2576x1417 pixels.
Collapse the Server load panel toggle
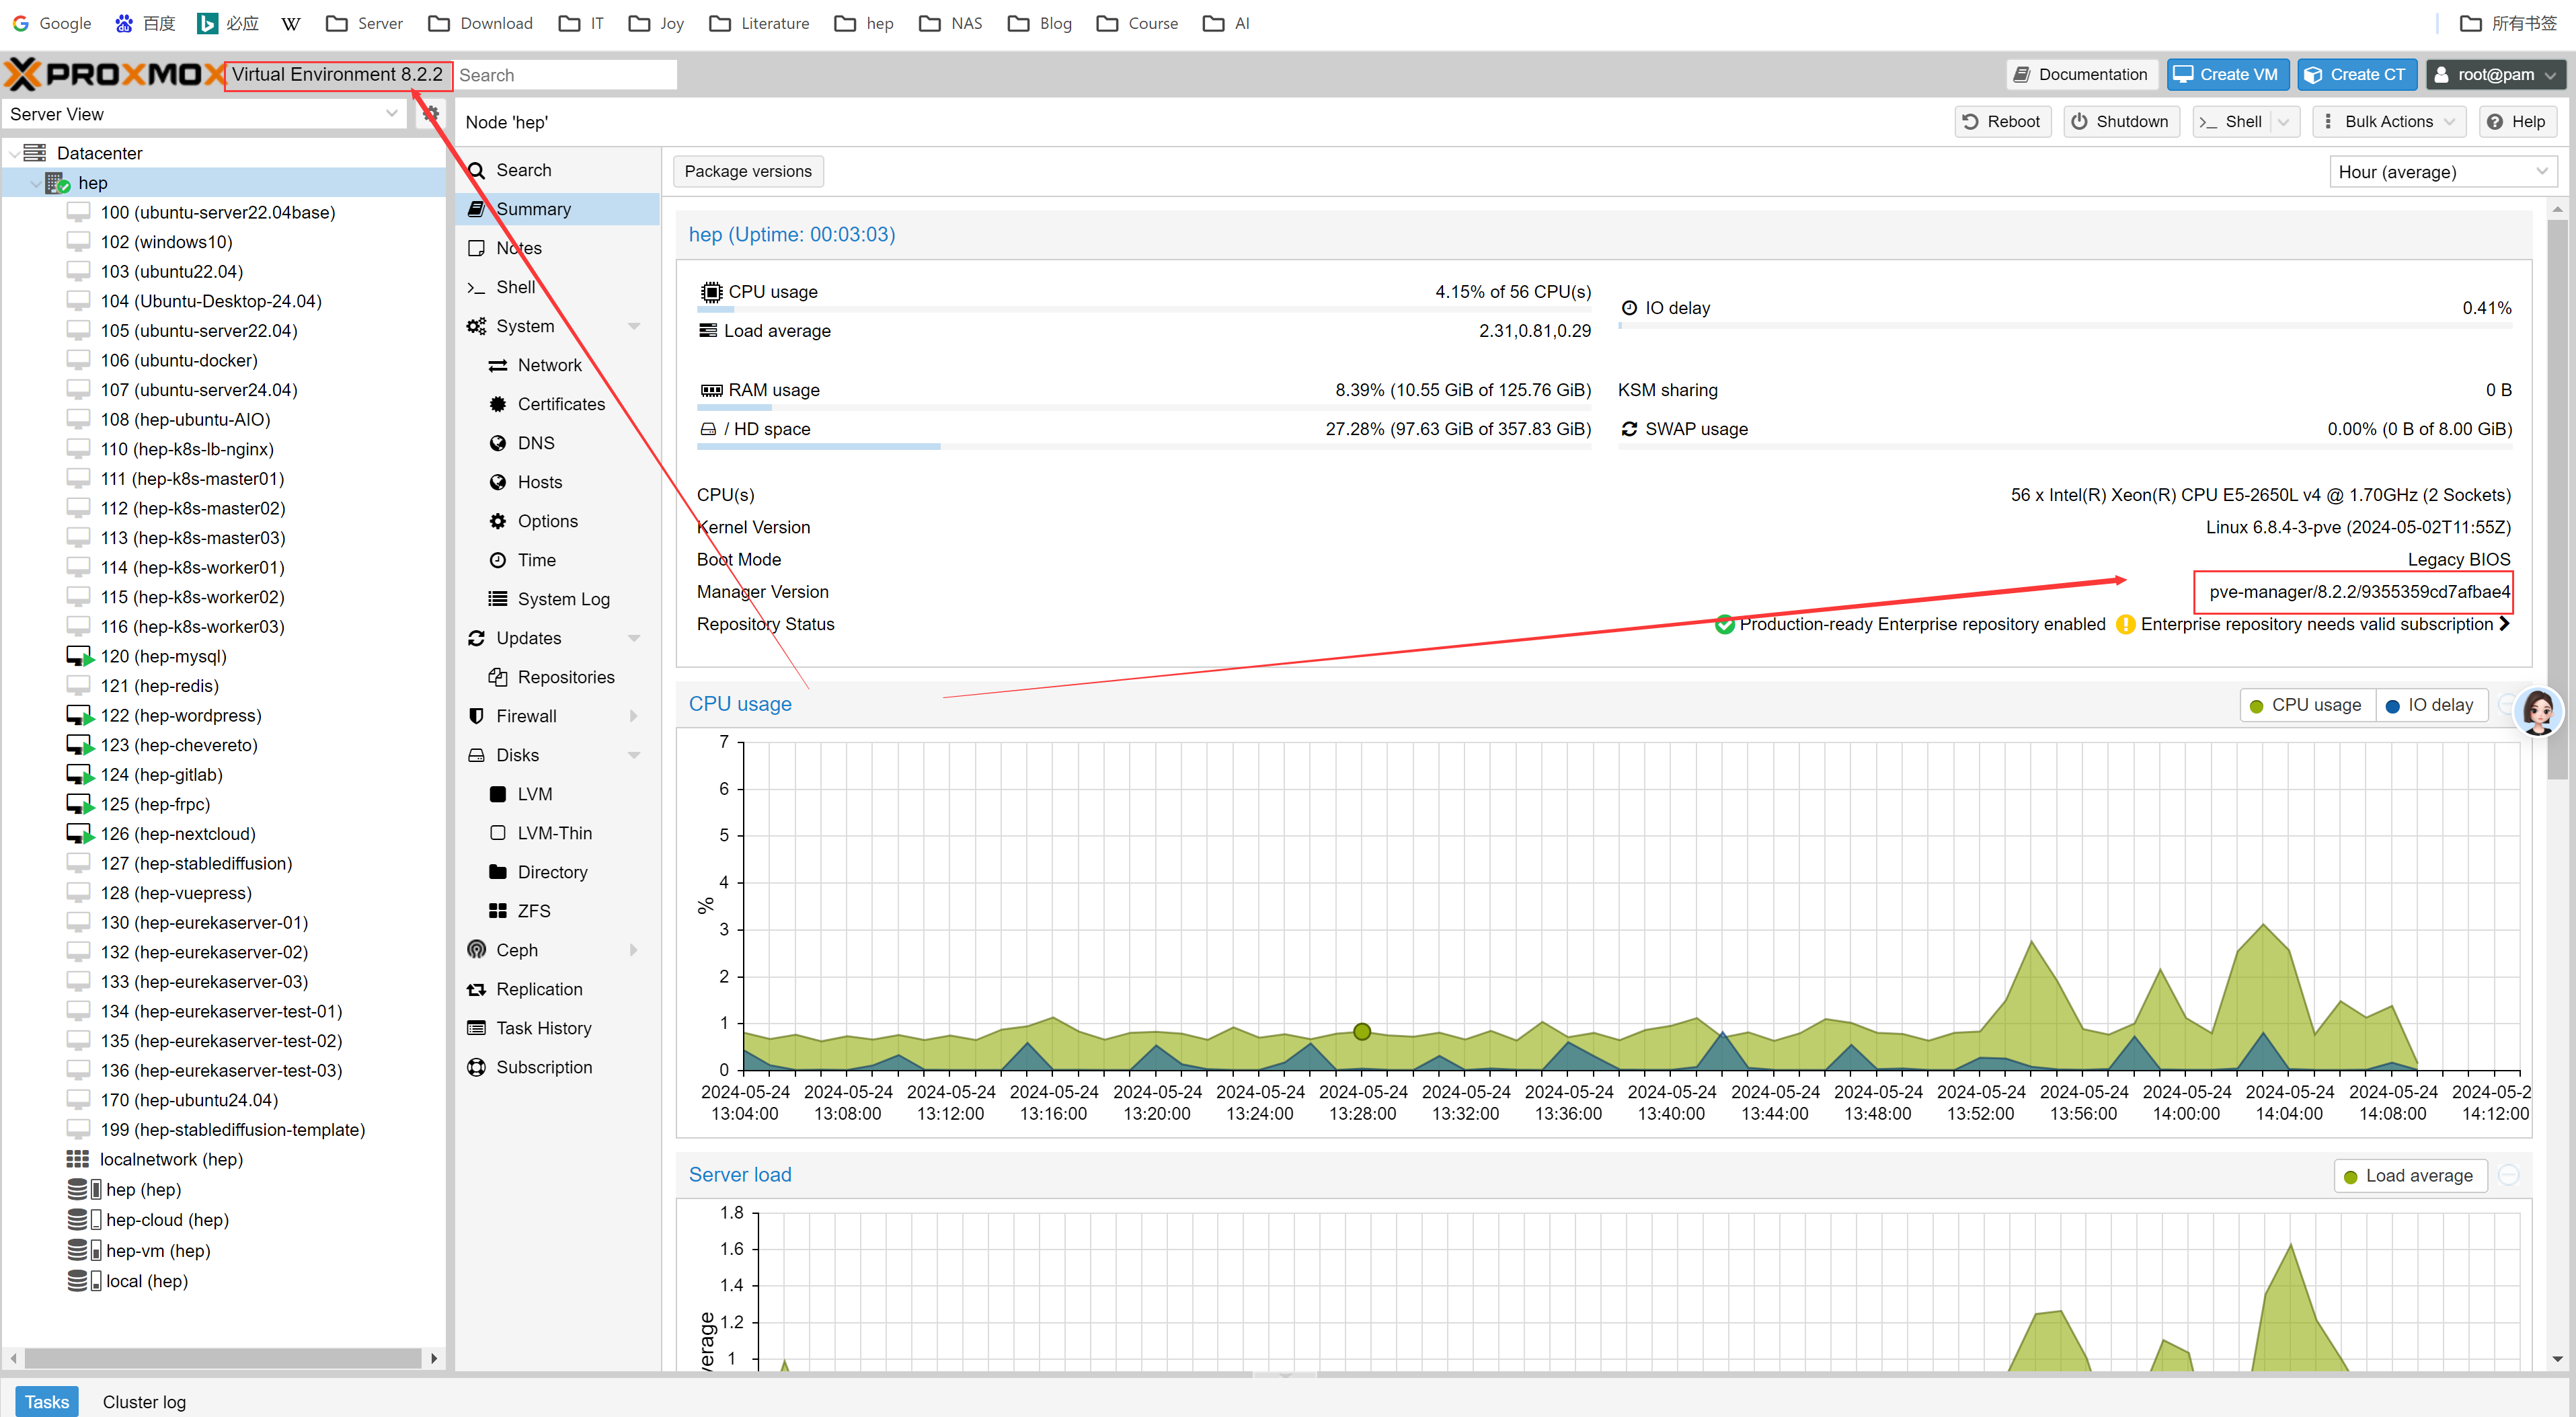pyautogui.click(x=2508, y=1175)
